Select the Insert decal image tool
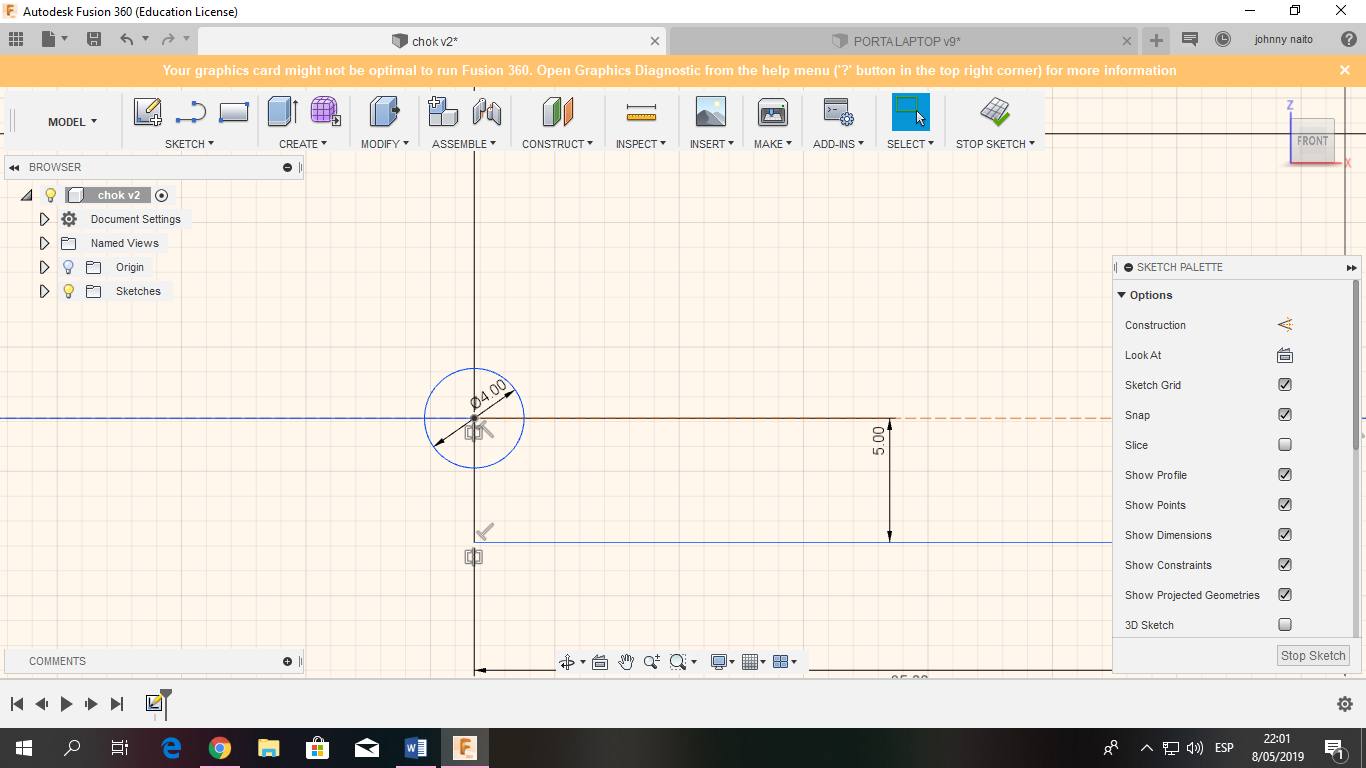The width and height of the screenshot is (1366, 768). (x=711, y=112)
